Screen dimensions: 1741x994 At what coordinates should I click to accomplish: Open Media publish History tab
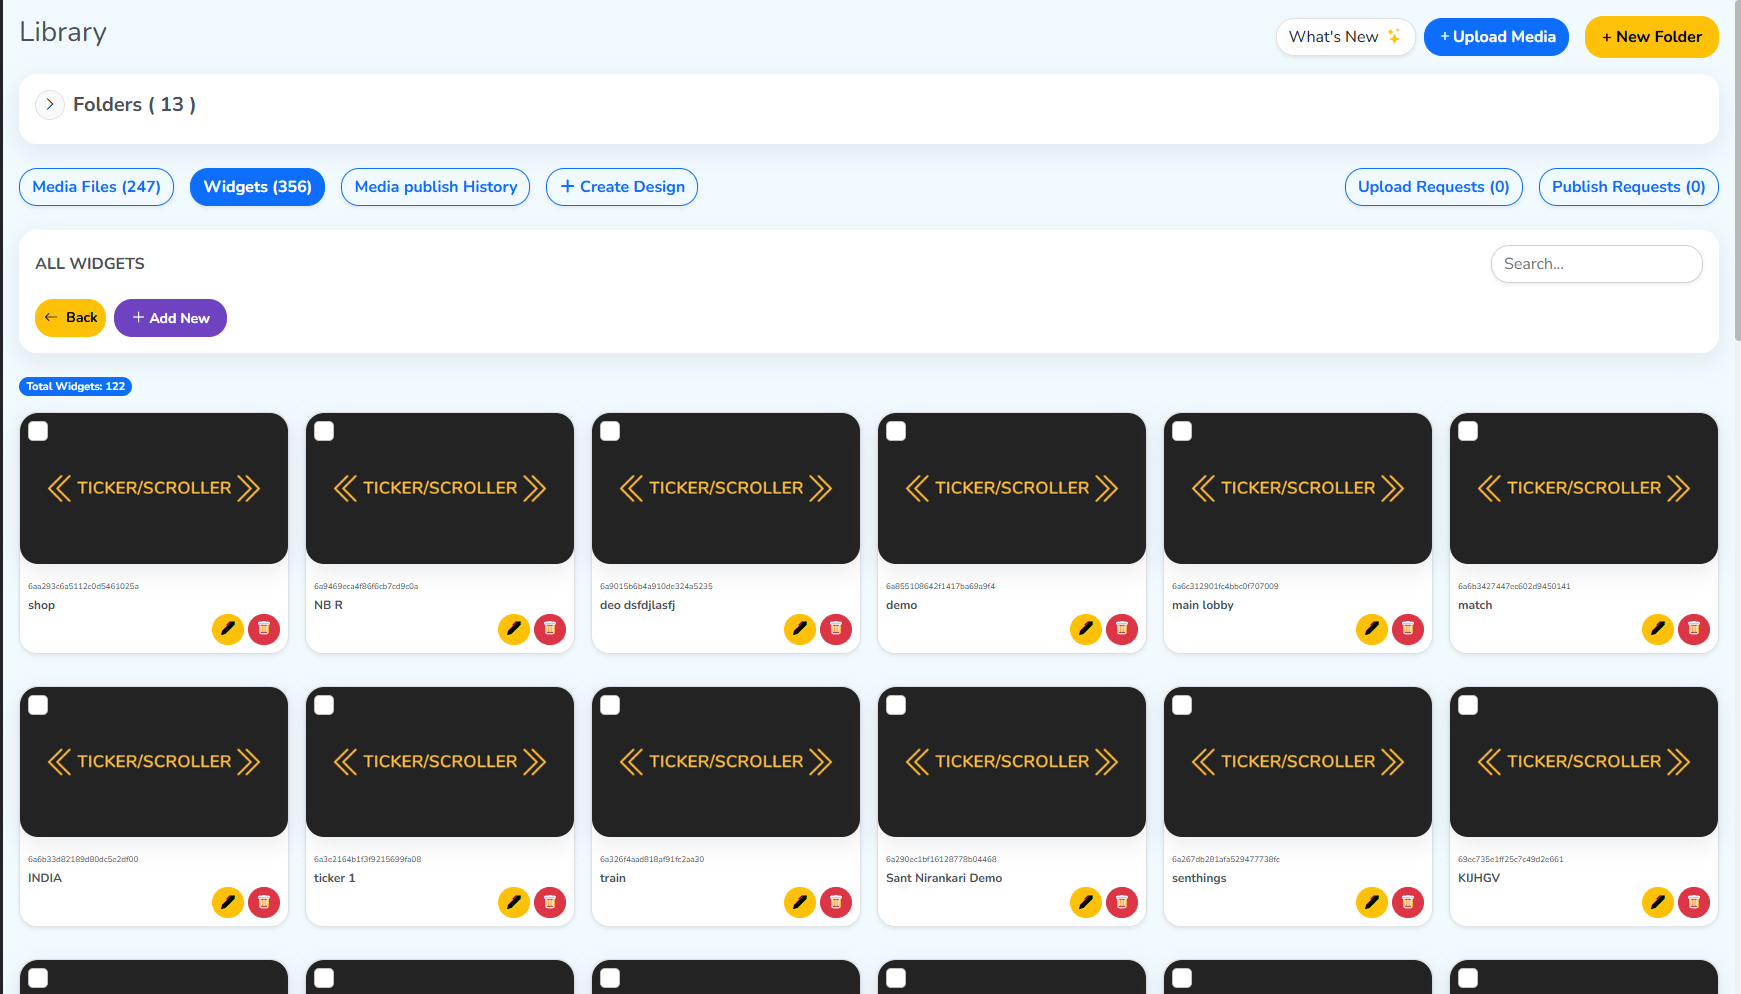436,187
